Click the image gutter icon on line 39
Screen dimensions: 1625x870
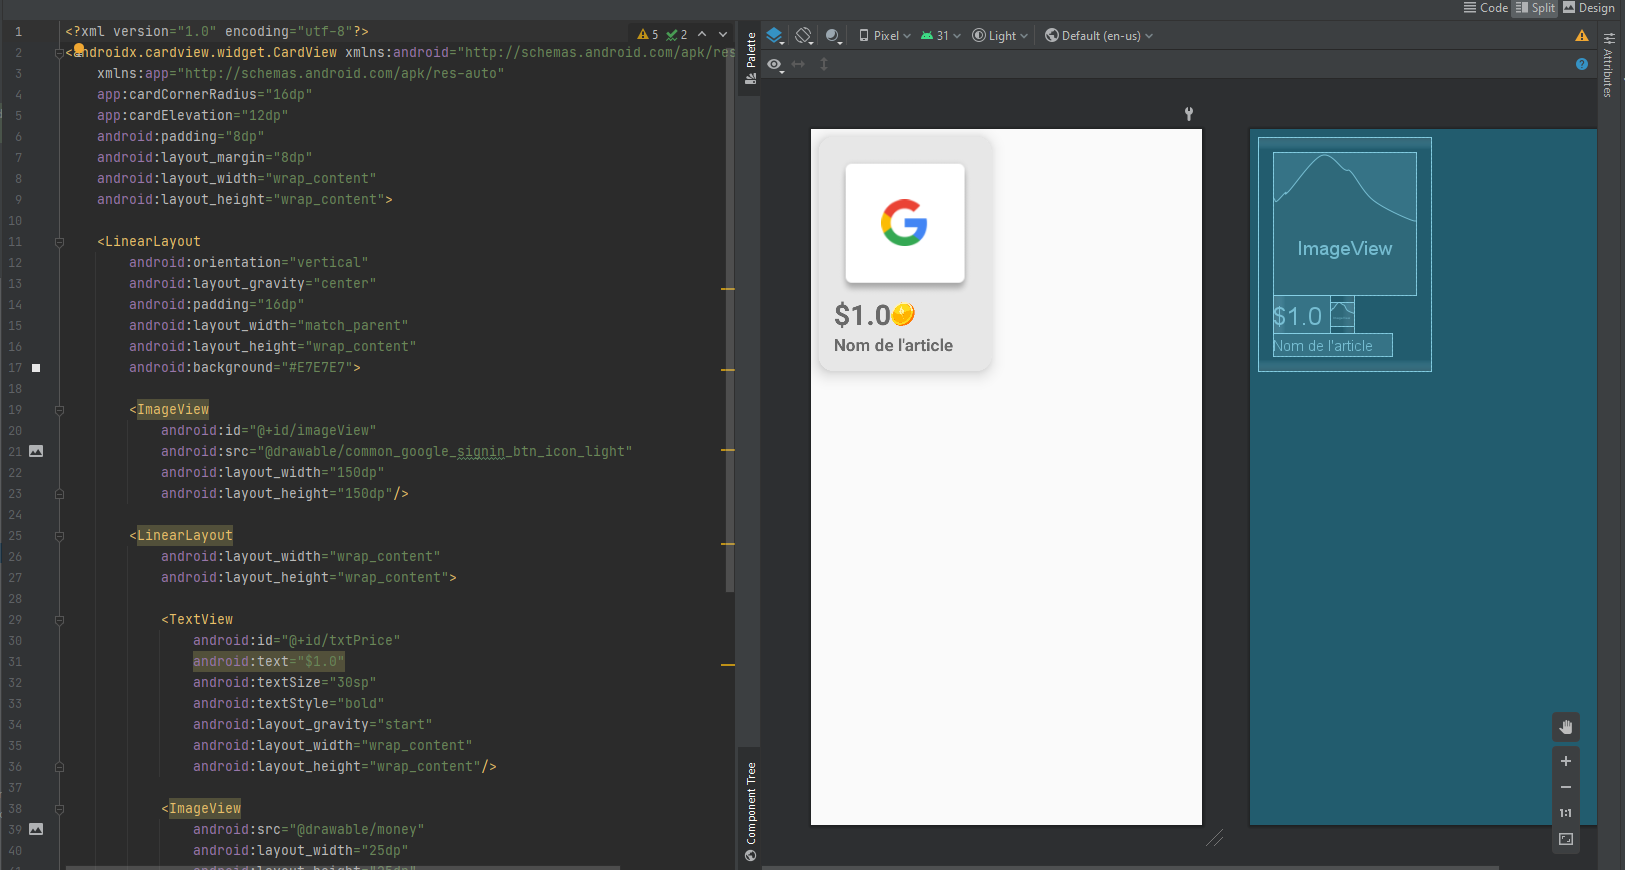pyautogui.click(x=36, y=829)
